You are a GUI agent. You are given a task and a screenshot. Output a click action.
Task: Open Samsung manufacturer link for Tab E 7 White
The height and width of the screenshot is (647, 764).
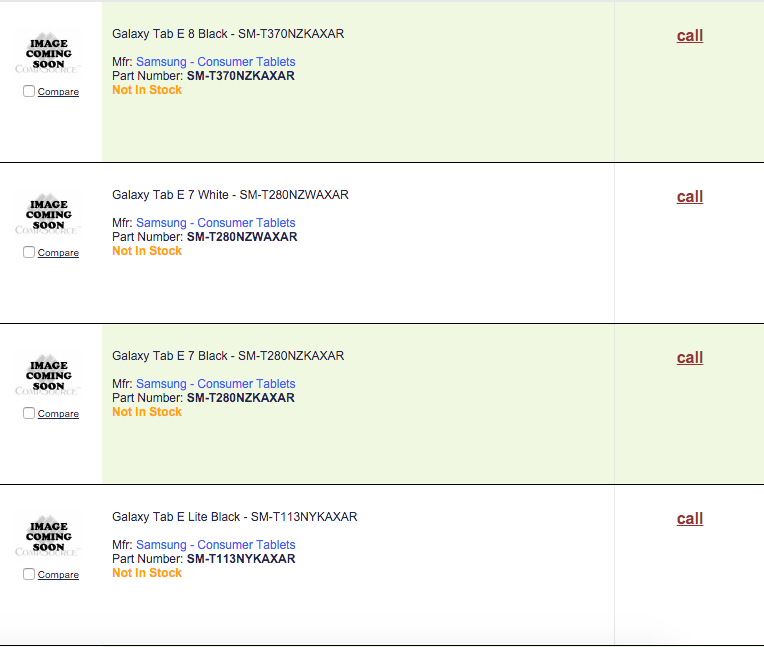pos(215,223)
